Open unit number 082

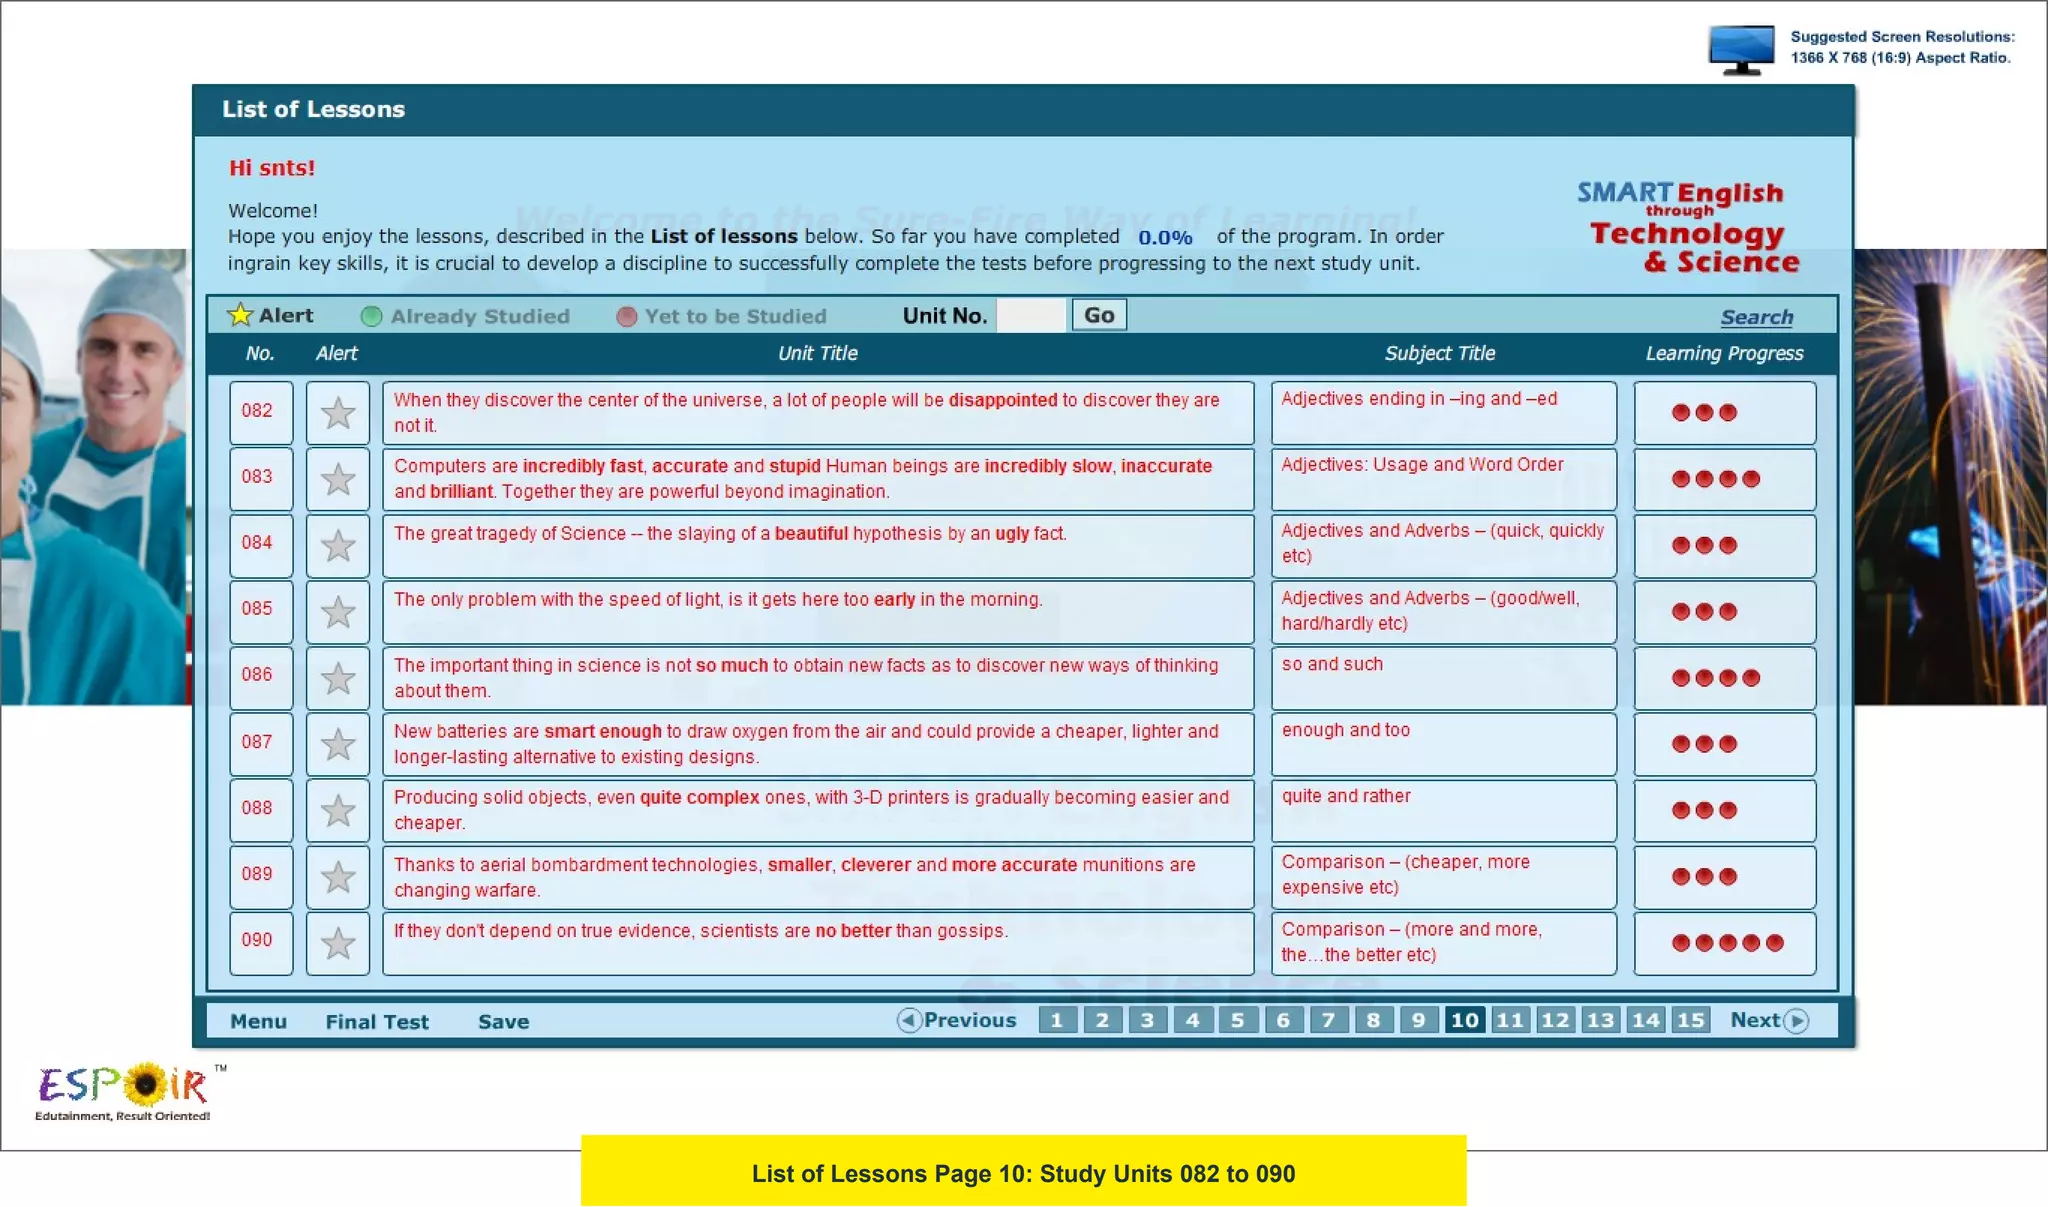(261, 413)
